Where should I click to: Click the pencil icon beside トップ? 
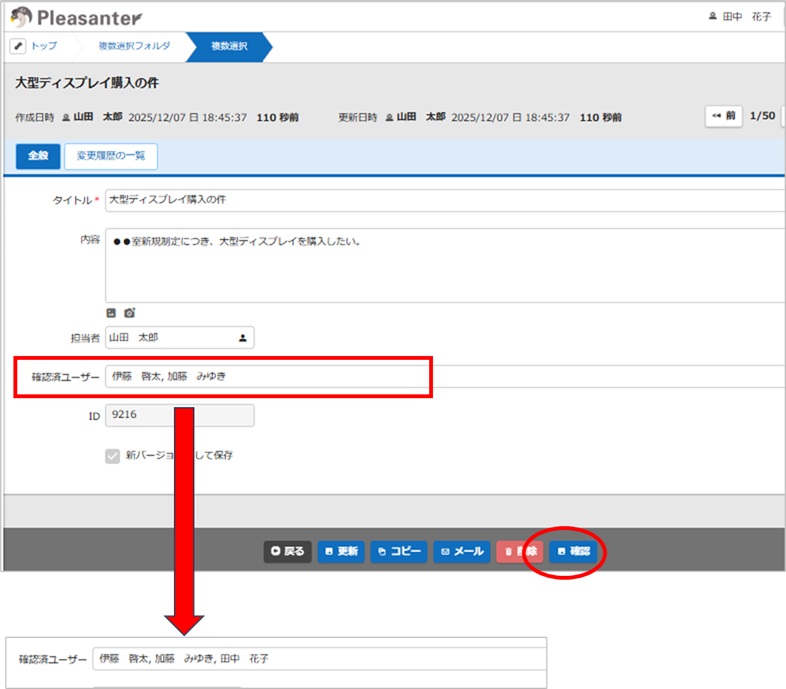tap(18, 46)
